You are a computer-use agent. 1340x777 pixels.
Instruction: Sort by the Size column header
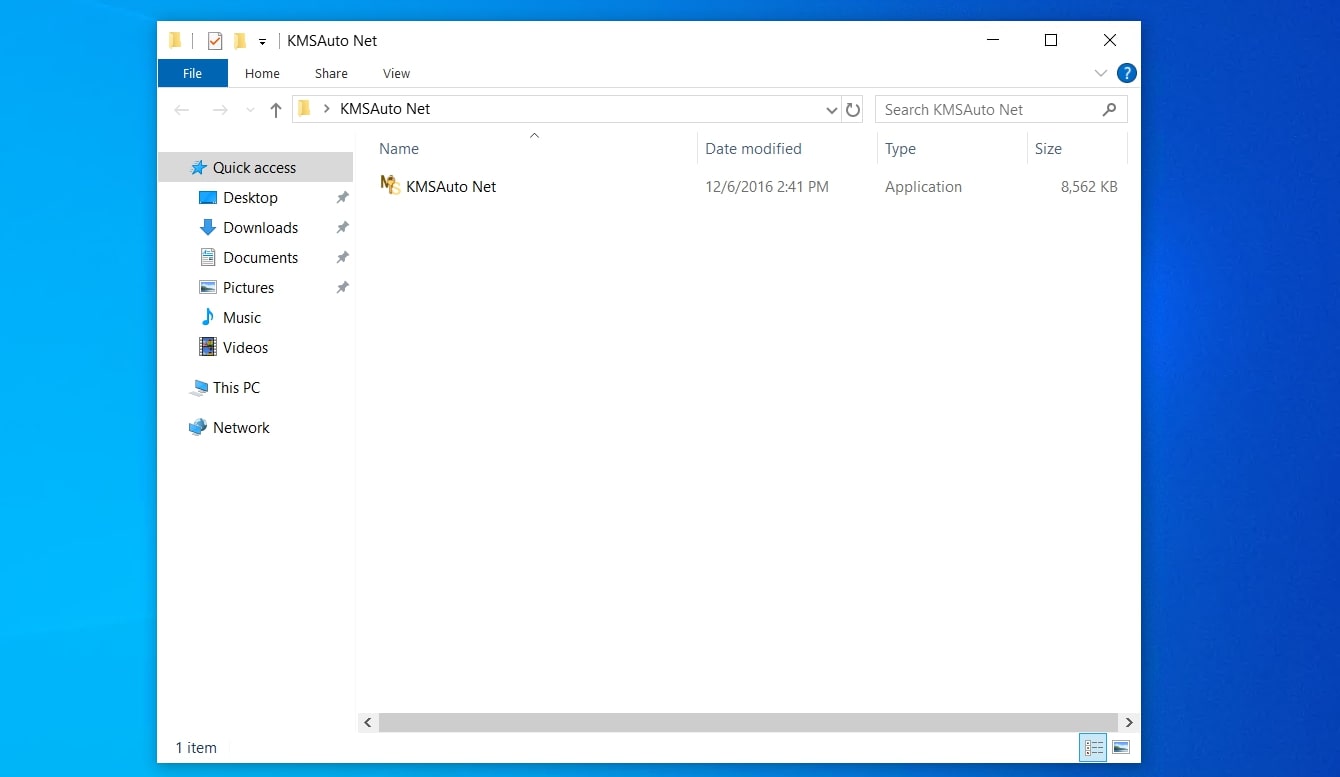tap(1048, 149)
